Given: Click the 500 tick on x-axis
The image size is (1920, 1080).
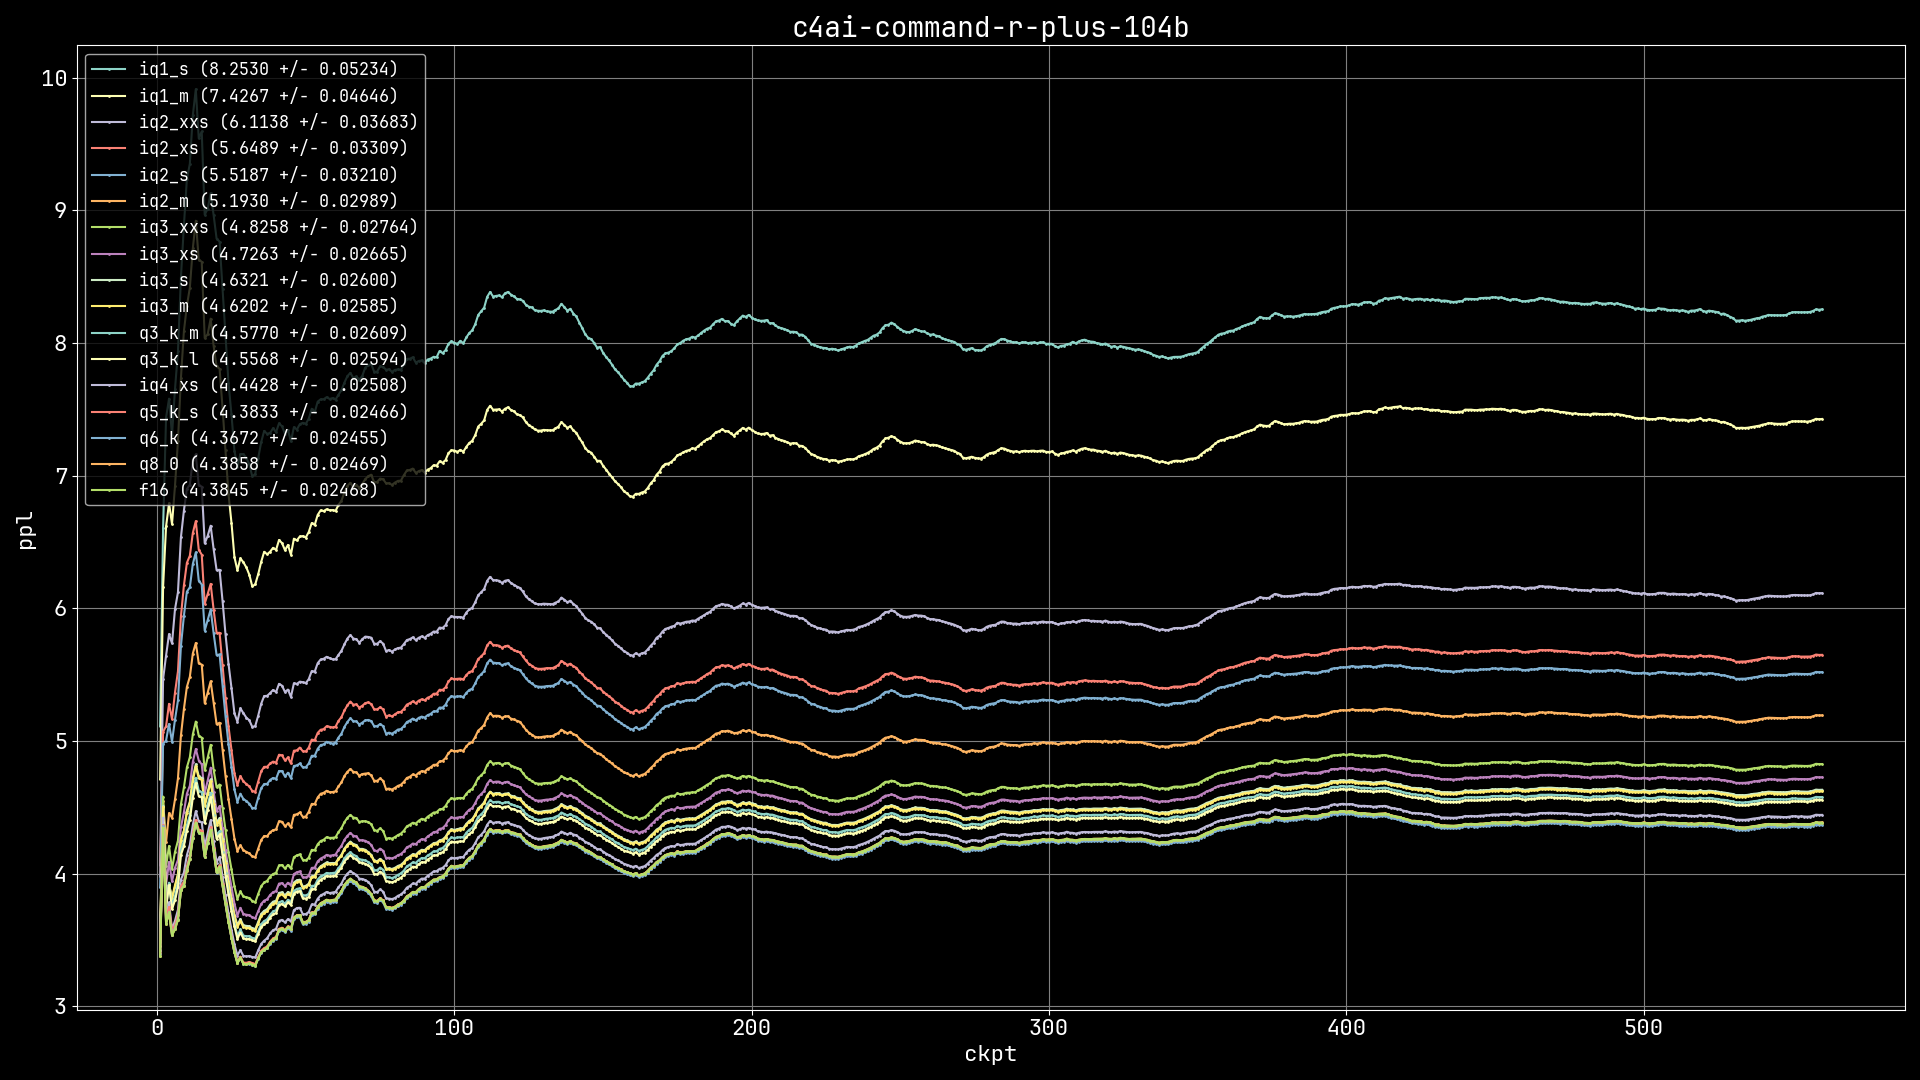Looking at the screenshot, I should tap(1643, 1028).
